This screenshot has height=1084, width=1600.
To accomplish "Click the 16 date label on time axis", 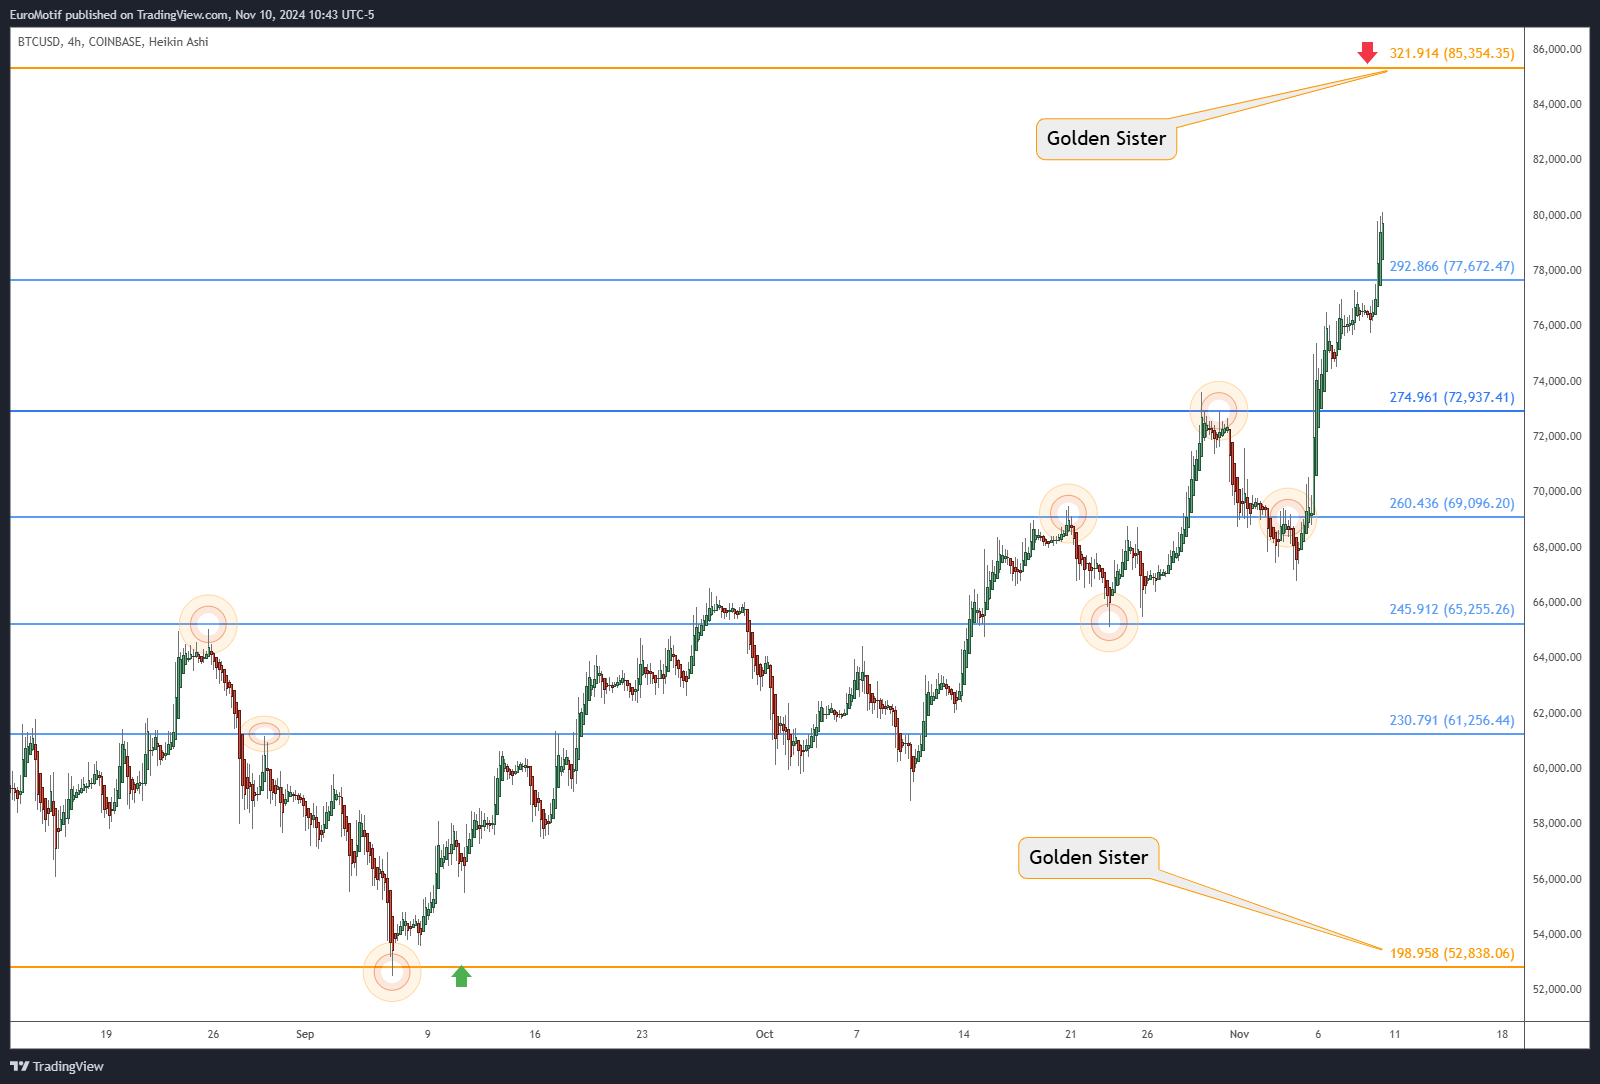I will [x=535, y=1034].
